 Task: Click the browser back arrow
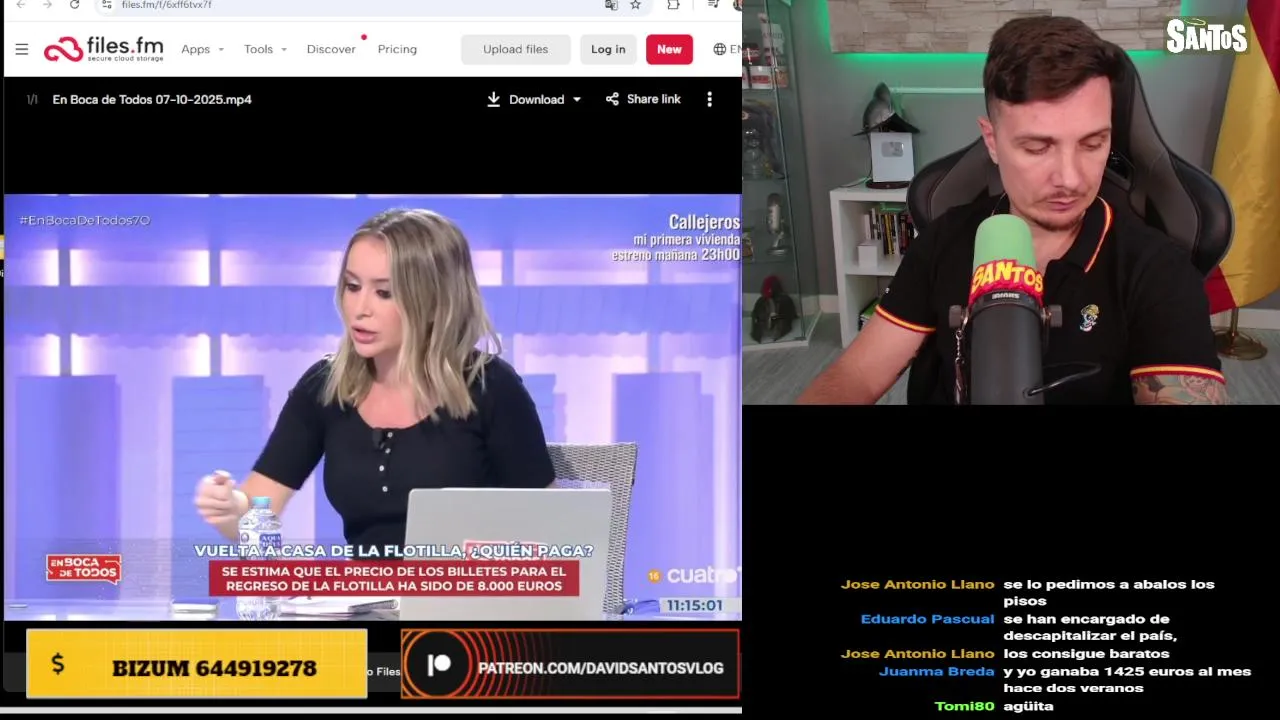21,5
